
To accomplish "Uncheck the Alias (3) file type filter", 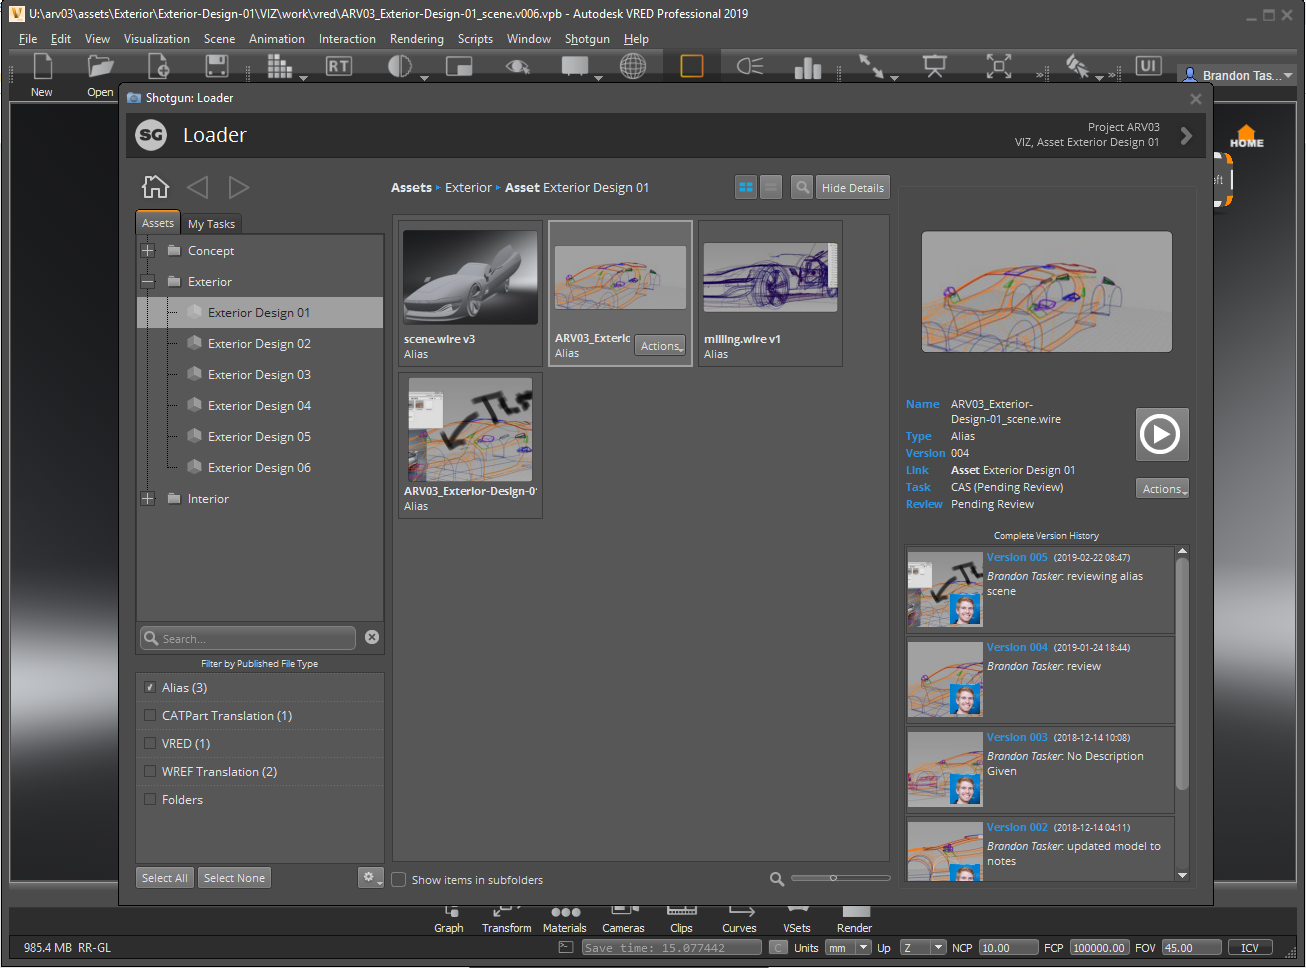I will tap(150, 687).
